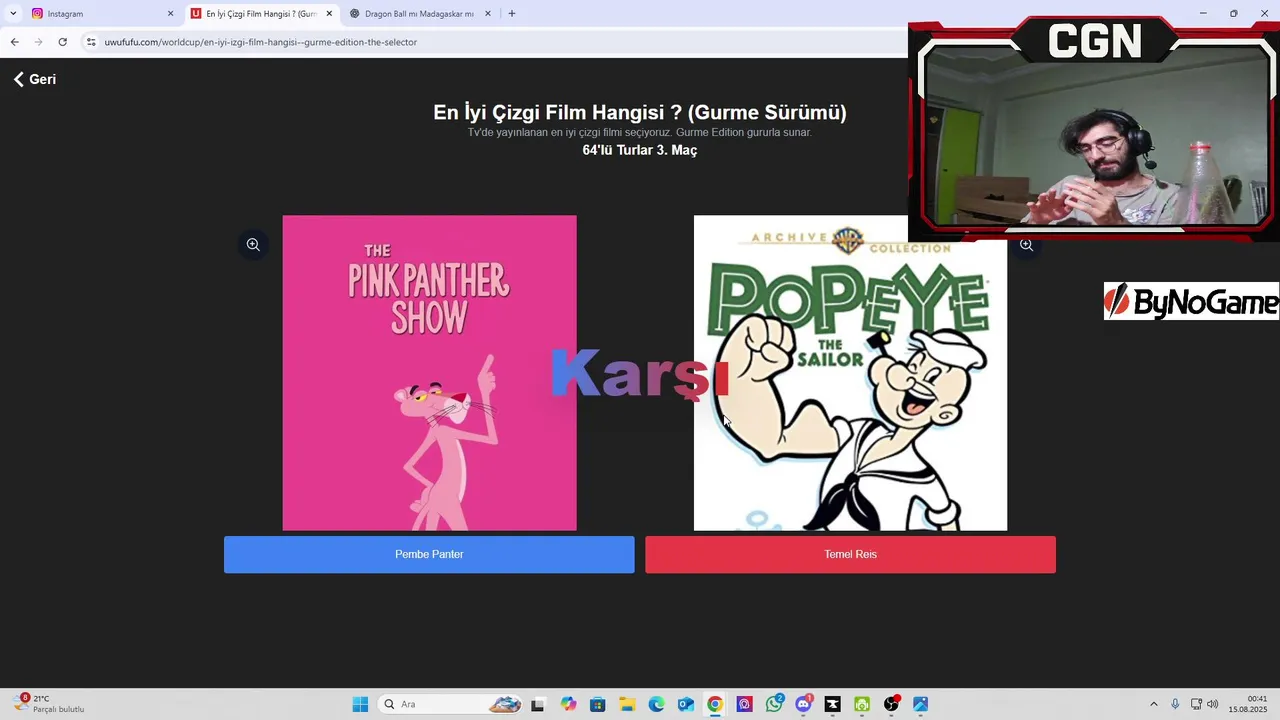Close the Dragon Ball mı Madagaskar tab

point(488,14)
